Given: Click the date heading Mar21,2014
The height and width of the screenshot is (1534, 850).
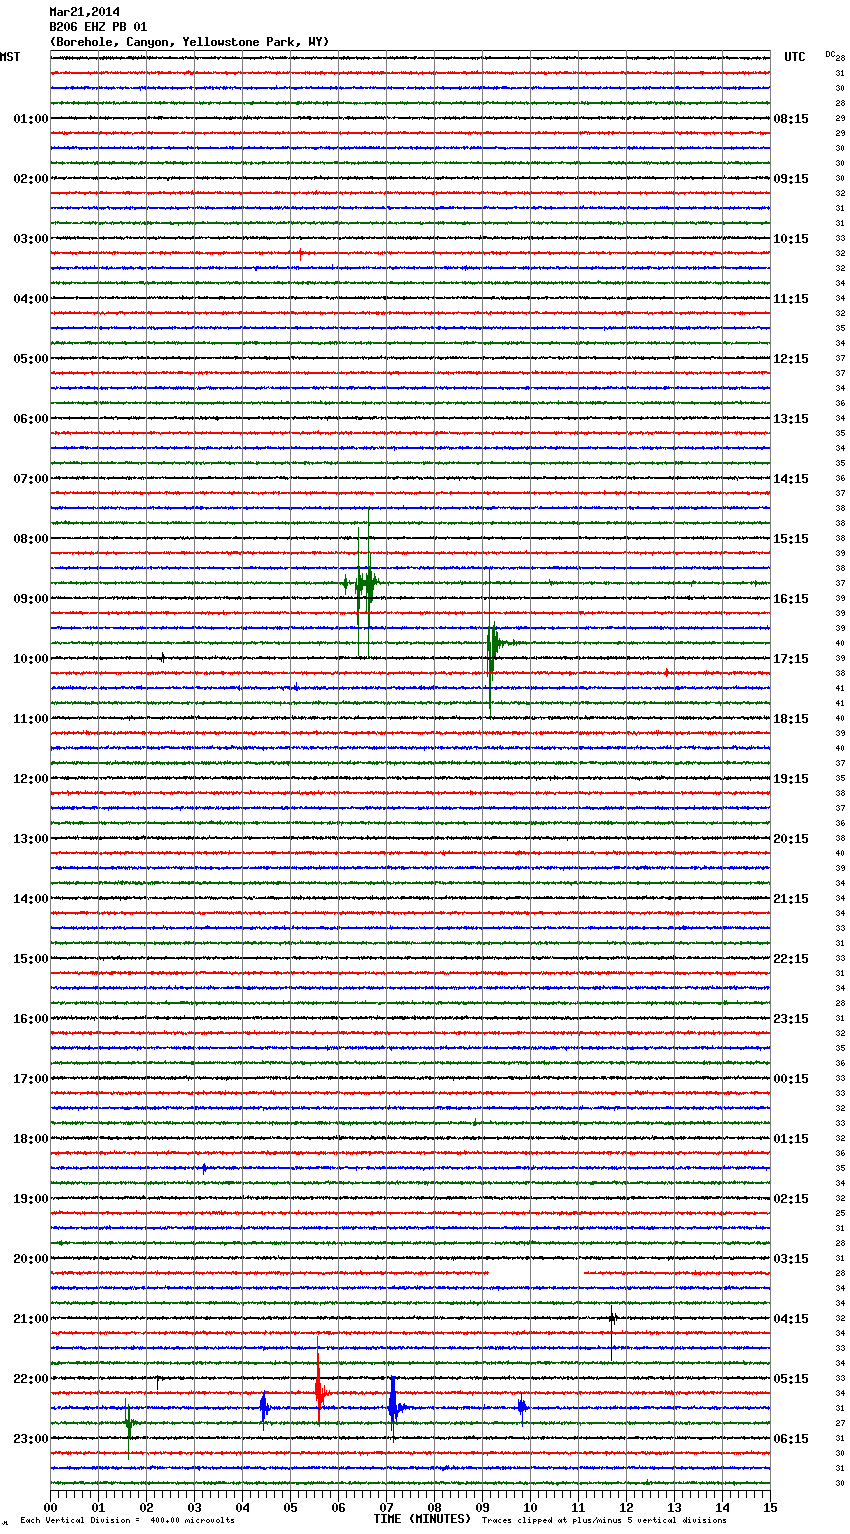Looking at the screenshot, I should 84,12.
